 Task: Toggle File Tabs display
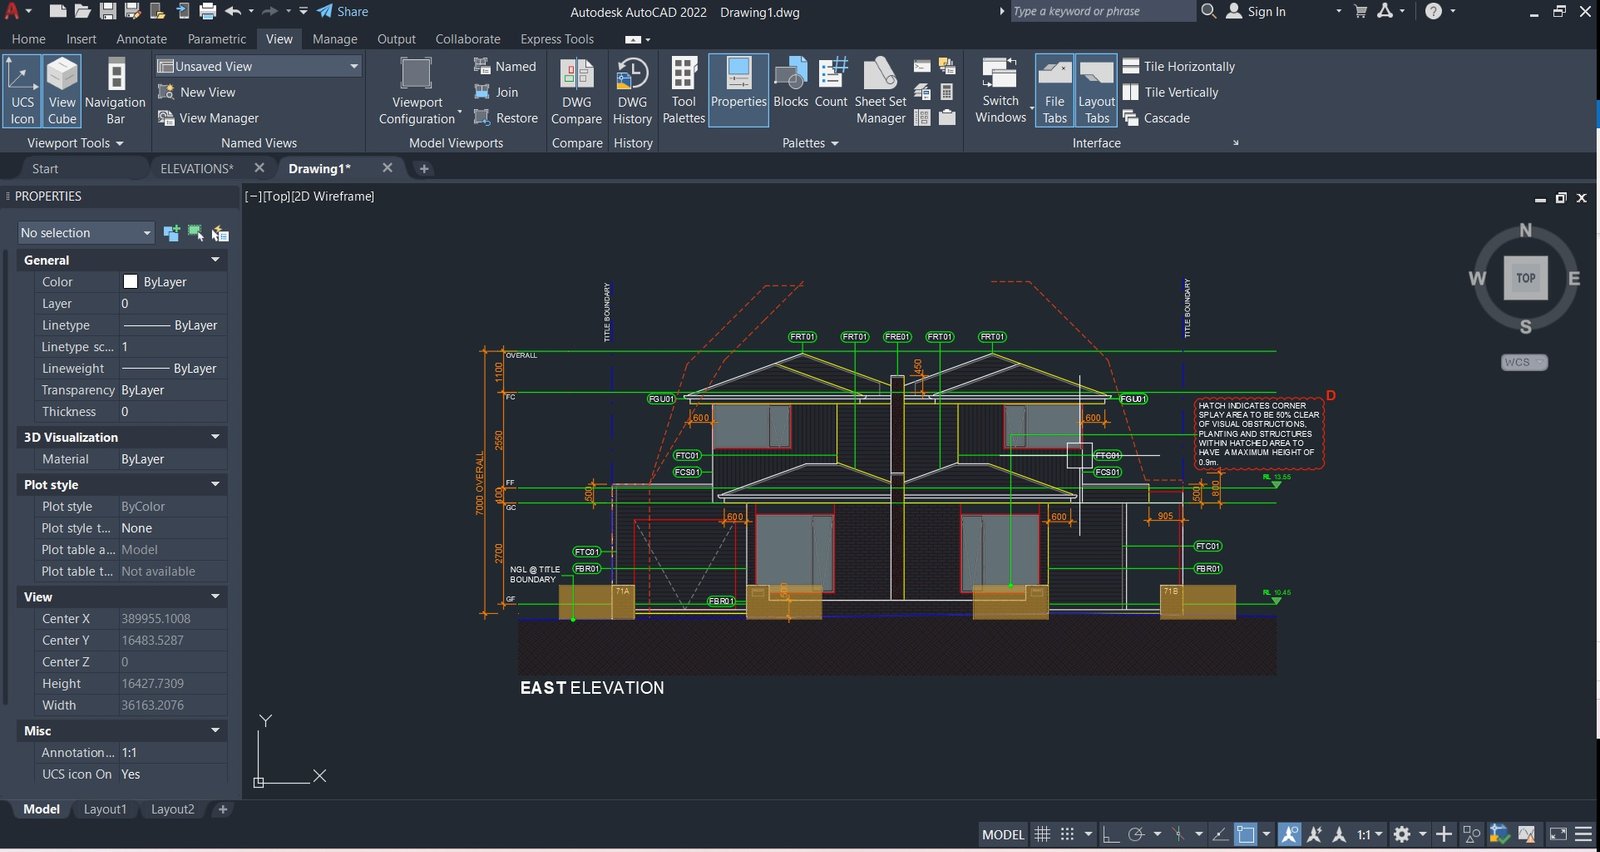click(1055, 90)
